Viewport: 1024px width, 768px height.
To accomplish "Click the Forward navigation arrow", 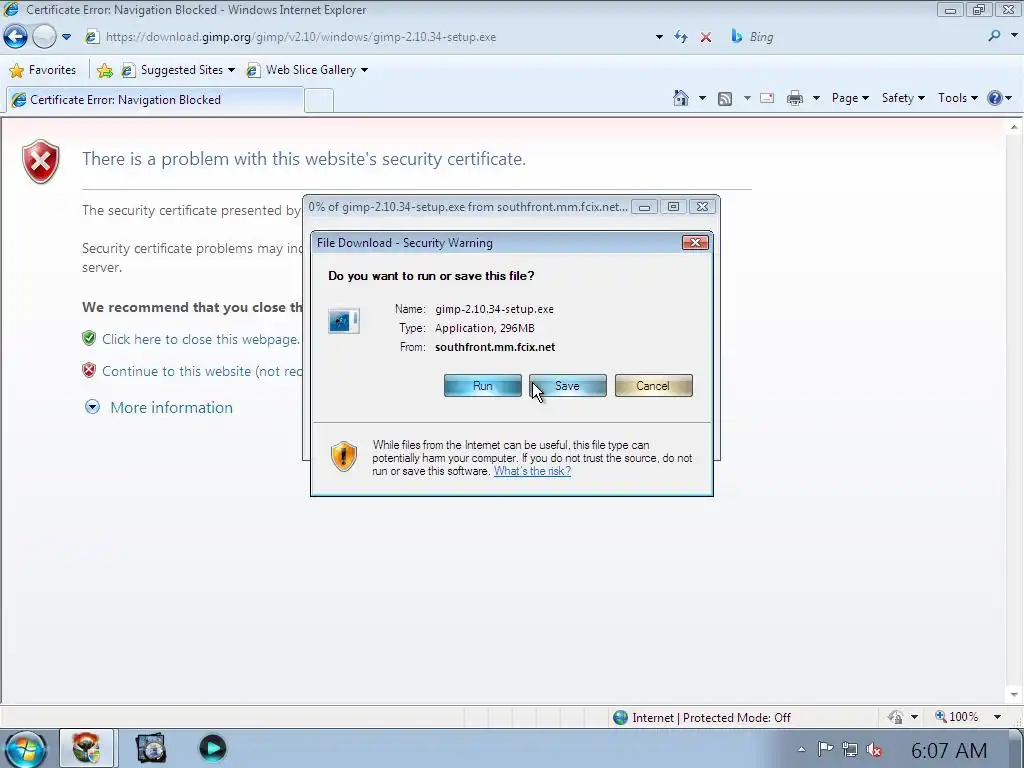I will (44, 37).
